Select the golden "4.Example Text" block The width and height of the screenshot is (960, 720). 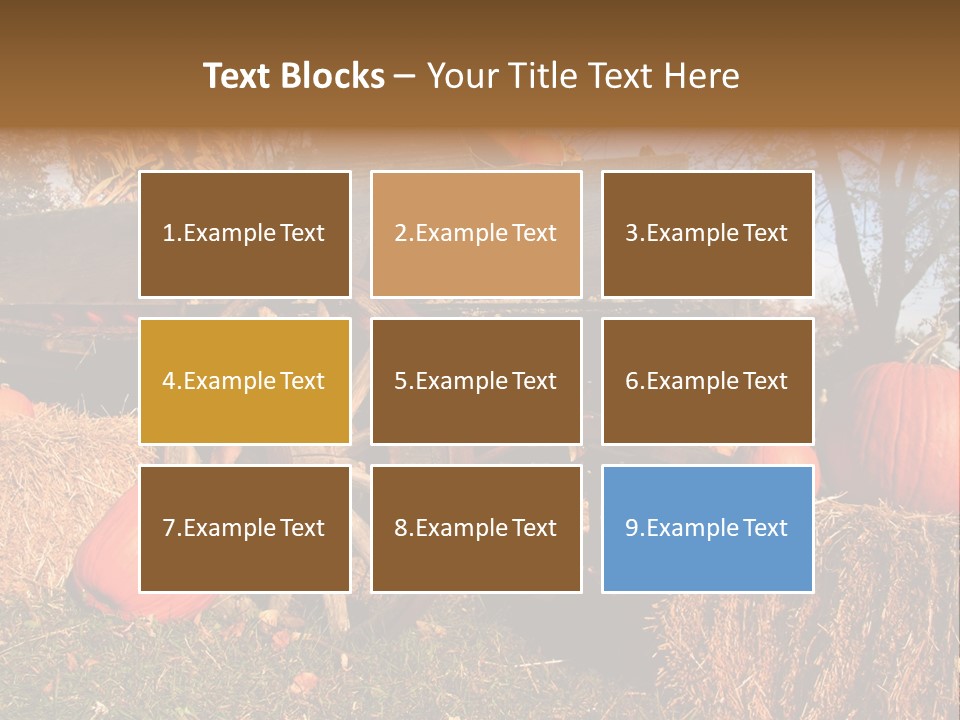[245, 381]
